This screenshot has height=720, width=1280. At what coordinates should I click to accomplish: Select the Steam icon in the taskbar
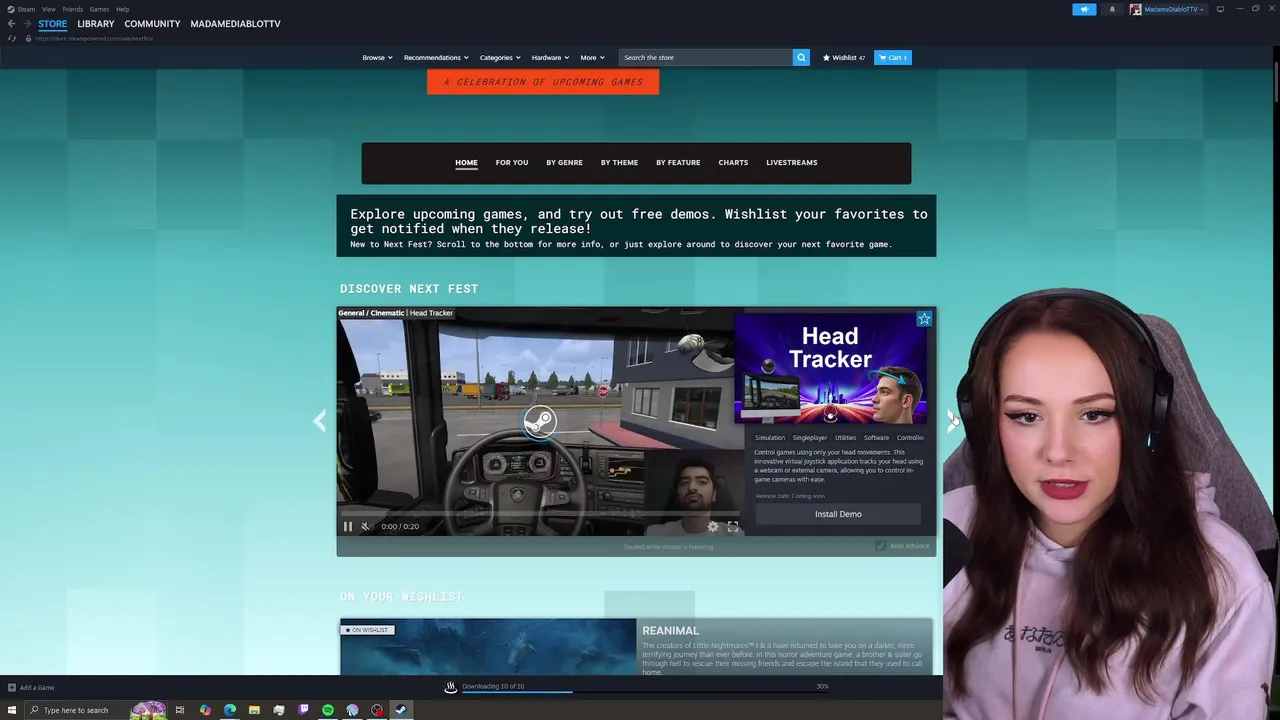coord(401,710)
